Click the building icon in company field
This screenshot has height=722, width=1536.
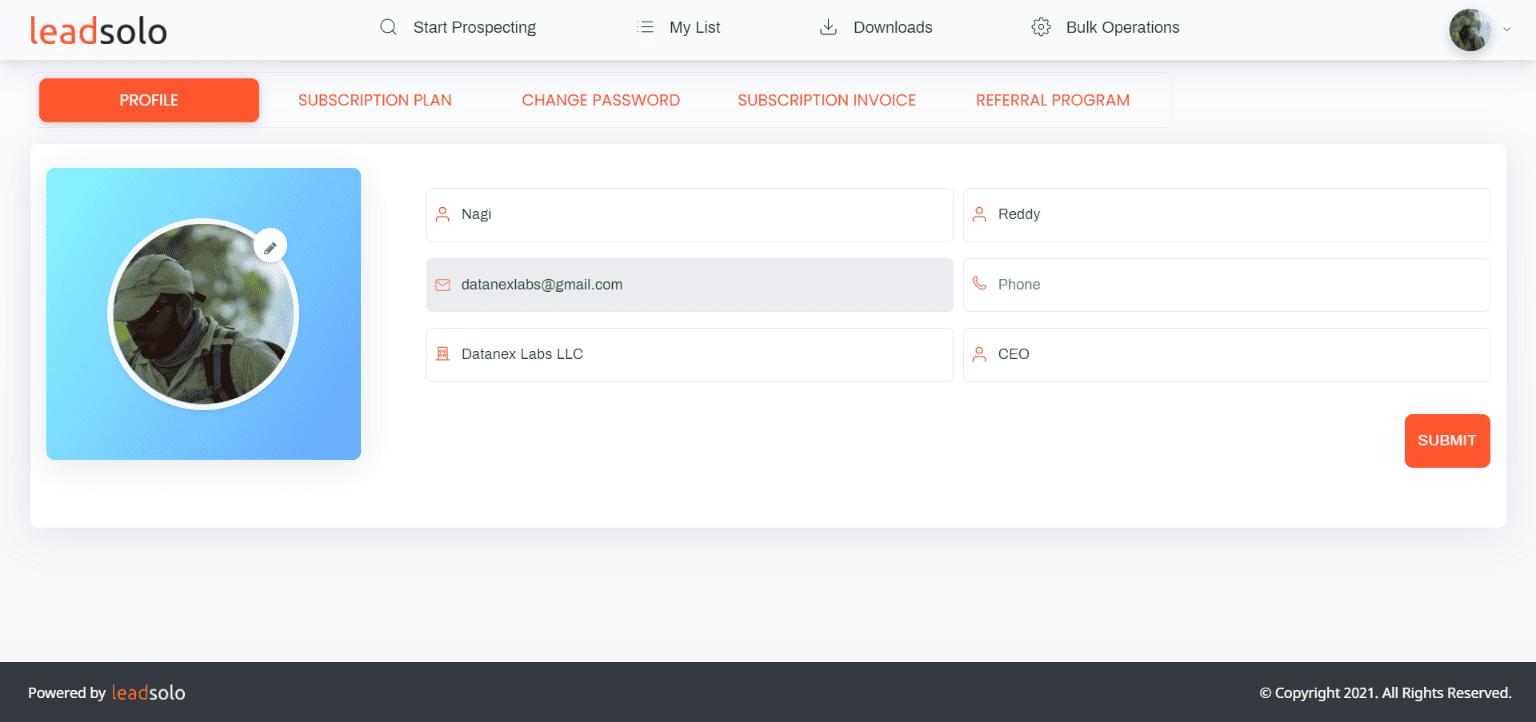pyautogui.click(x=443, y=355)
